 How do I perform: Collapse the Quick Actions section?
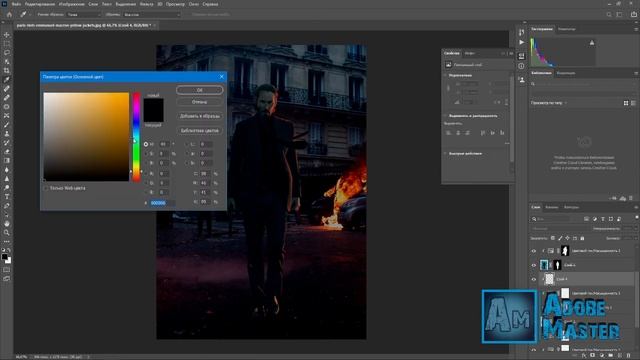pyautogui.click(x=445, y=153)
